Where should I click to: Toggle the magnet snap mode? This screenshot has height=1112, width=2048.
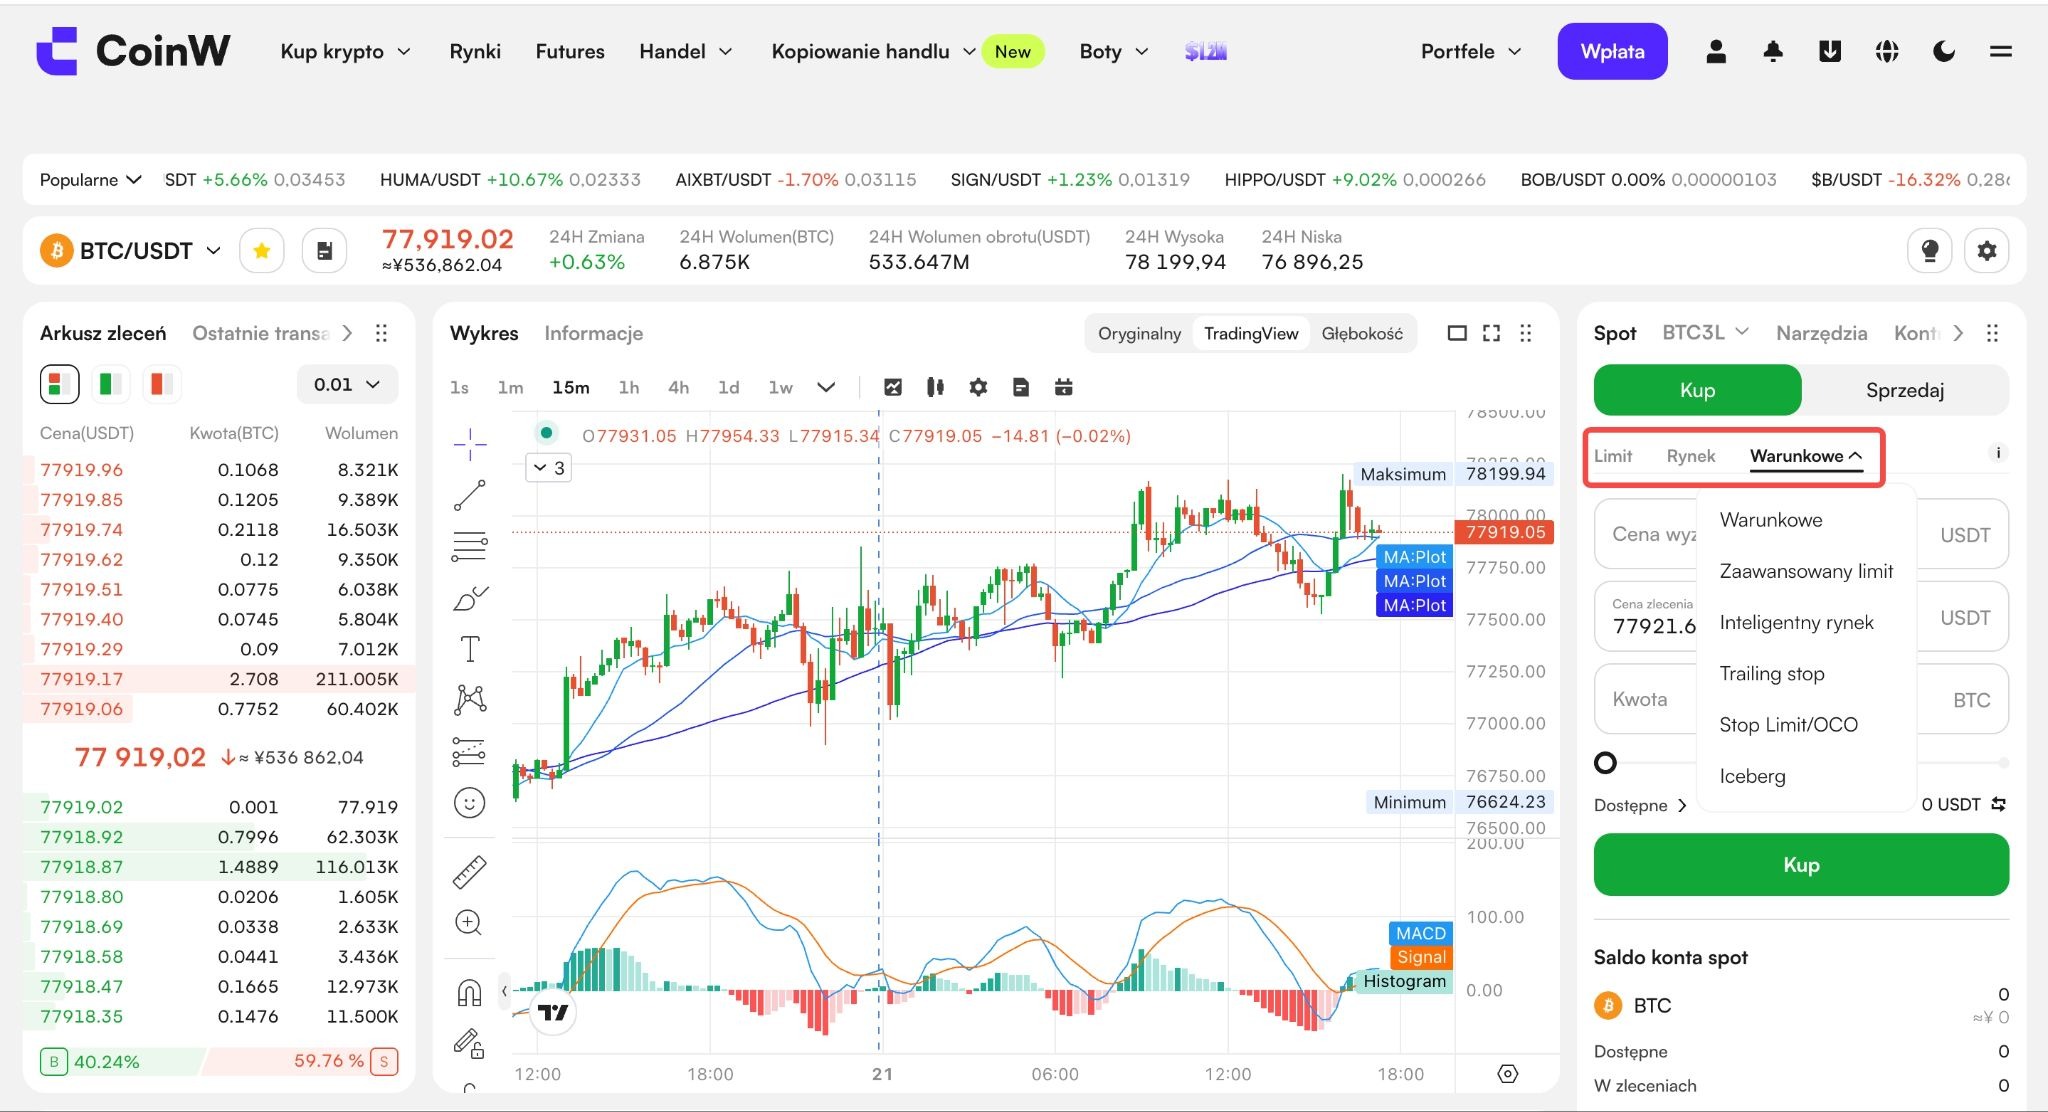pos(469,992)
